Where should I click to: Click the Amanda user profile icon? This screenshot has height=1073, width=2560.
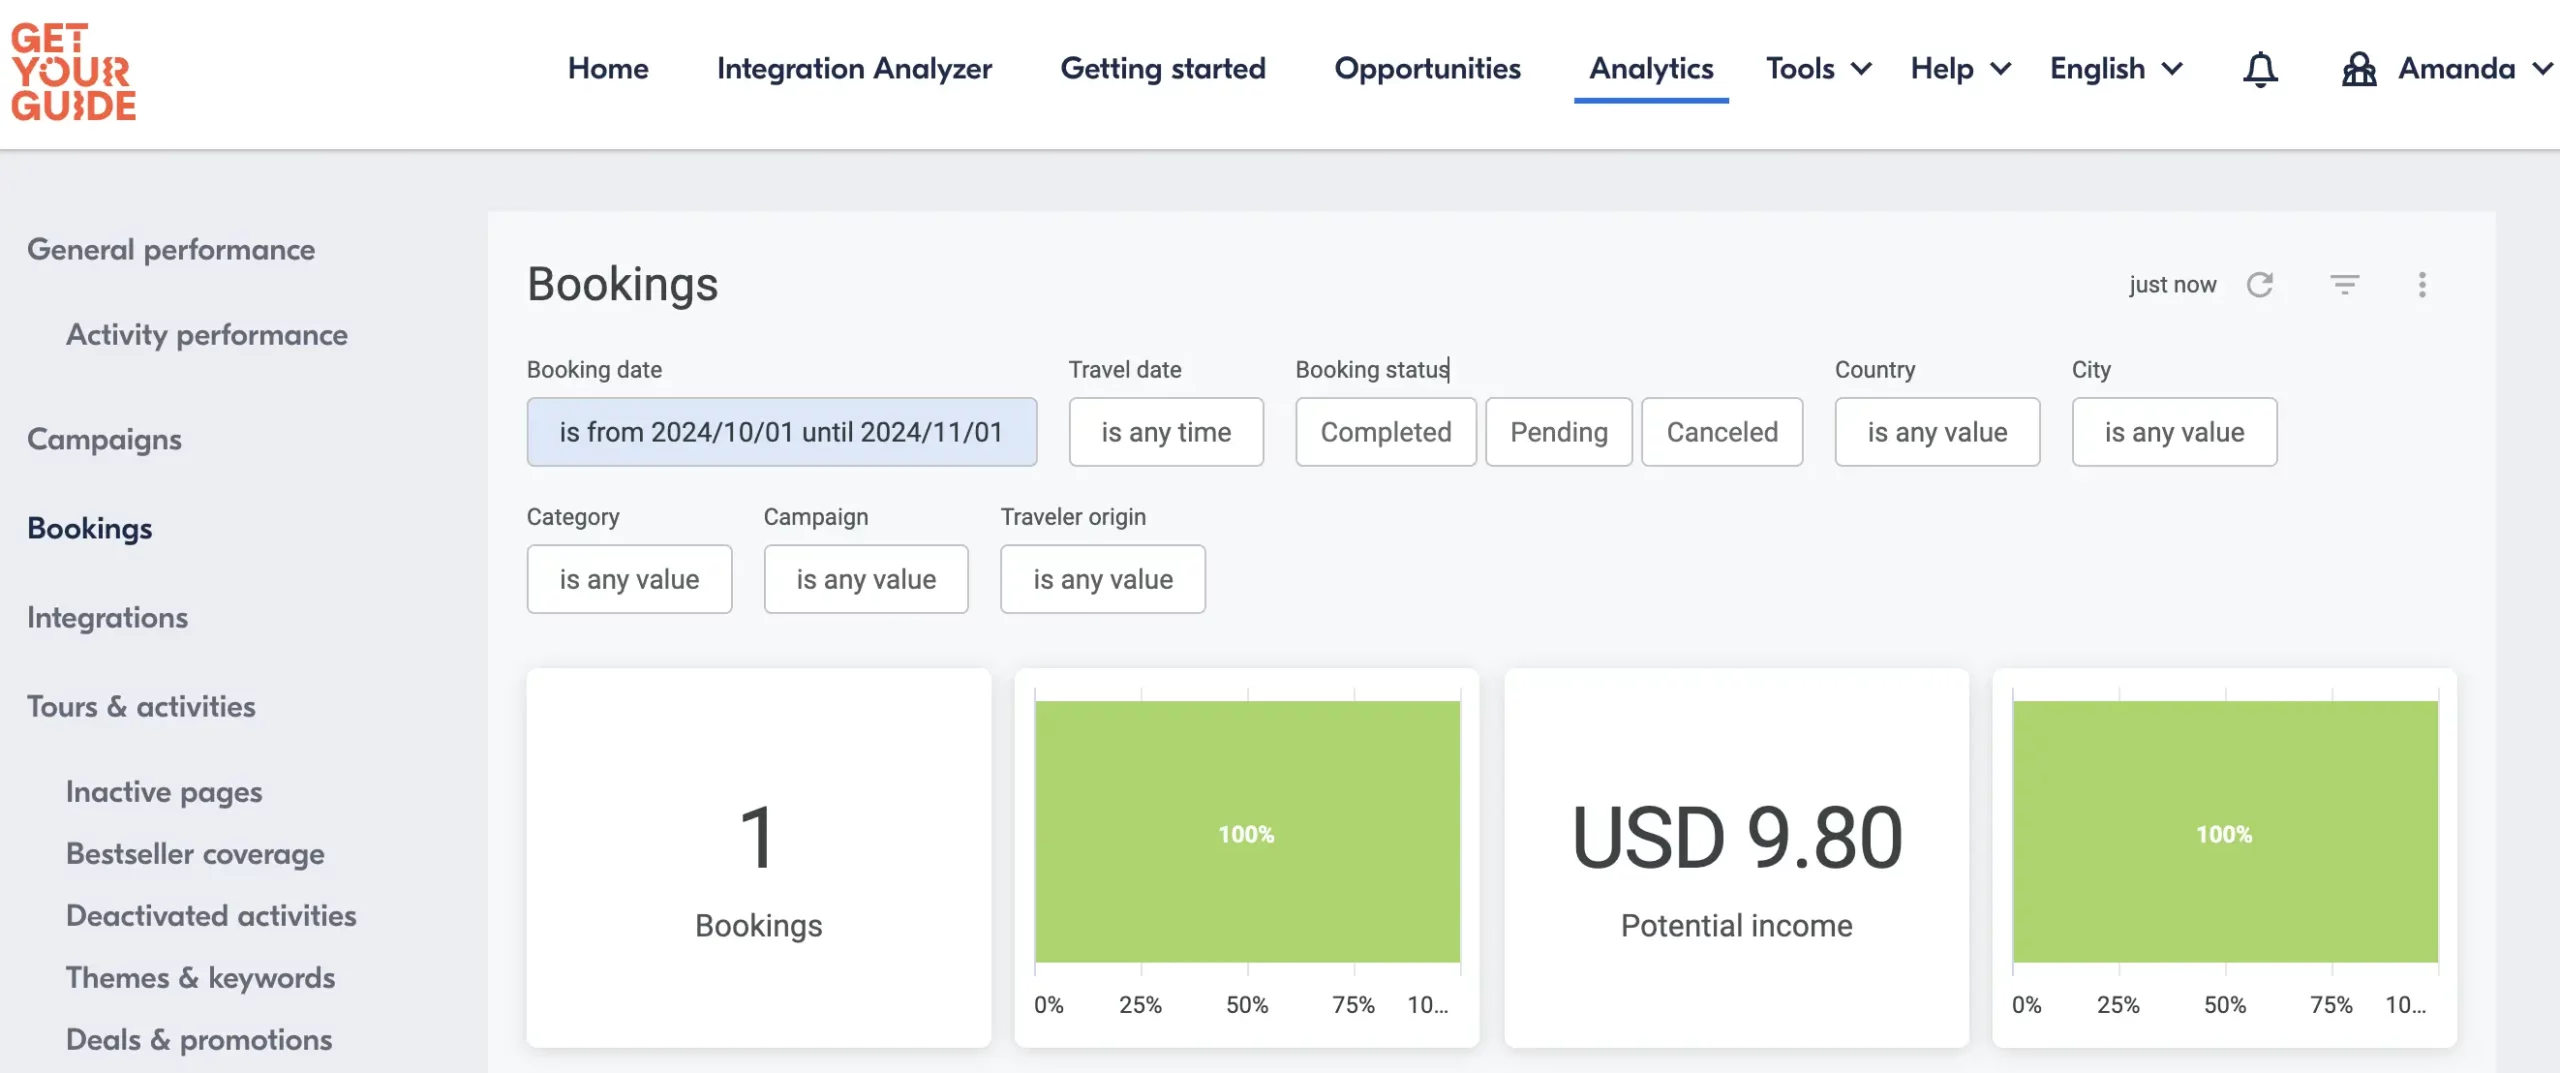point(2359,69)
